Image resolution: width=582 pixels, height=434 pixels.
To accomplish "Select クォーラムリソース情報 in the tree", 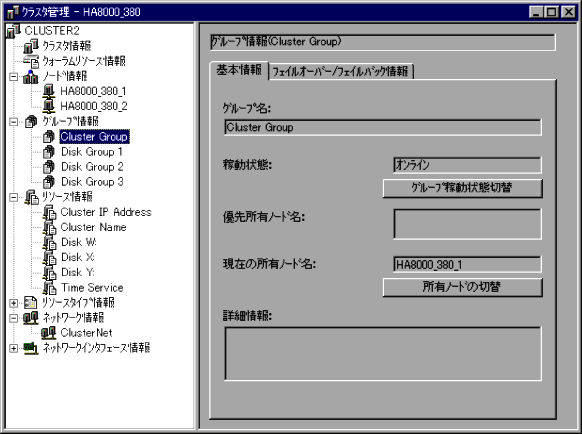I will (x=84, y=61).
